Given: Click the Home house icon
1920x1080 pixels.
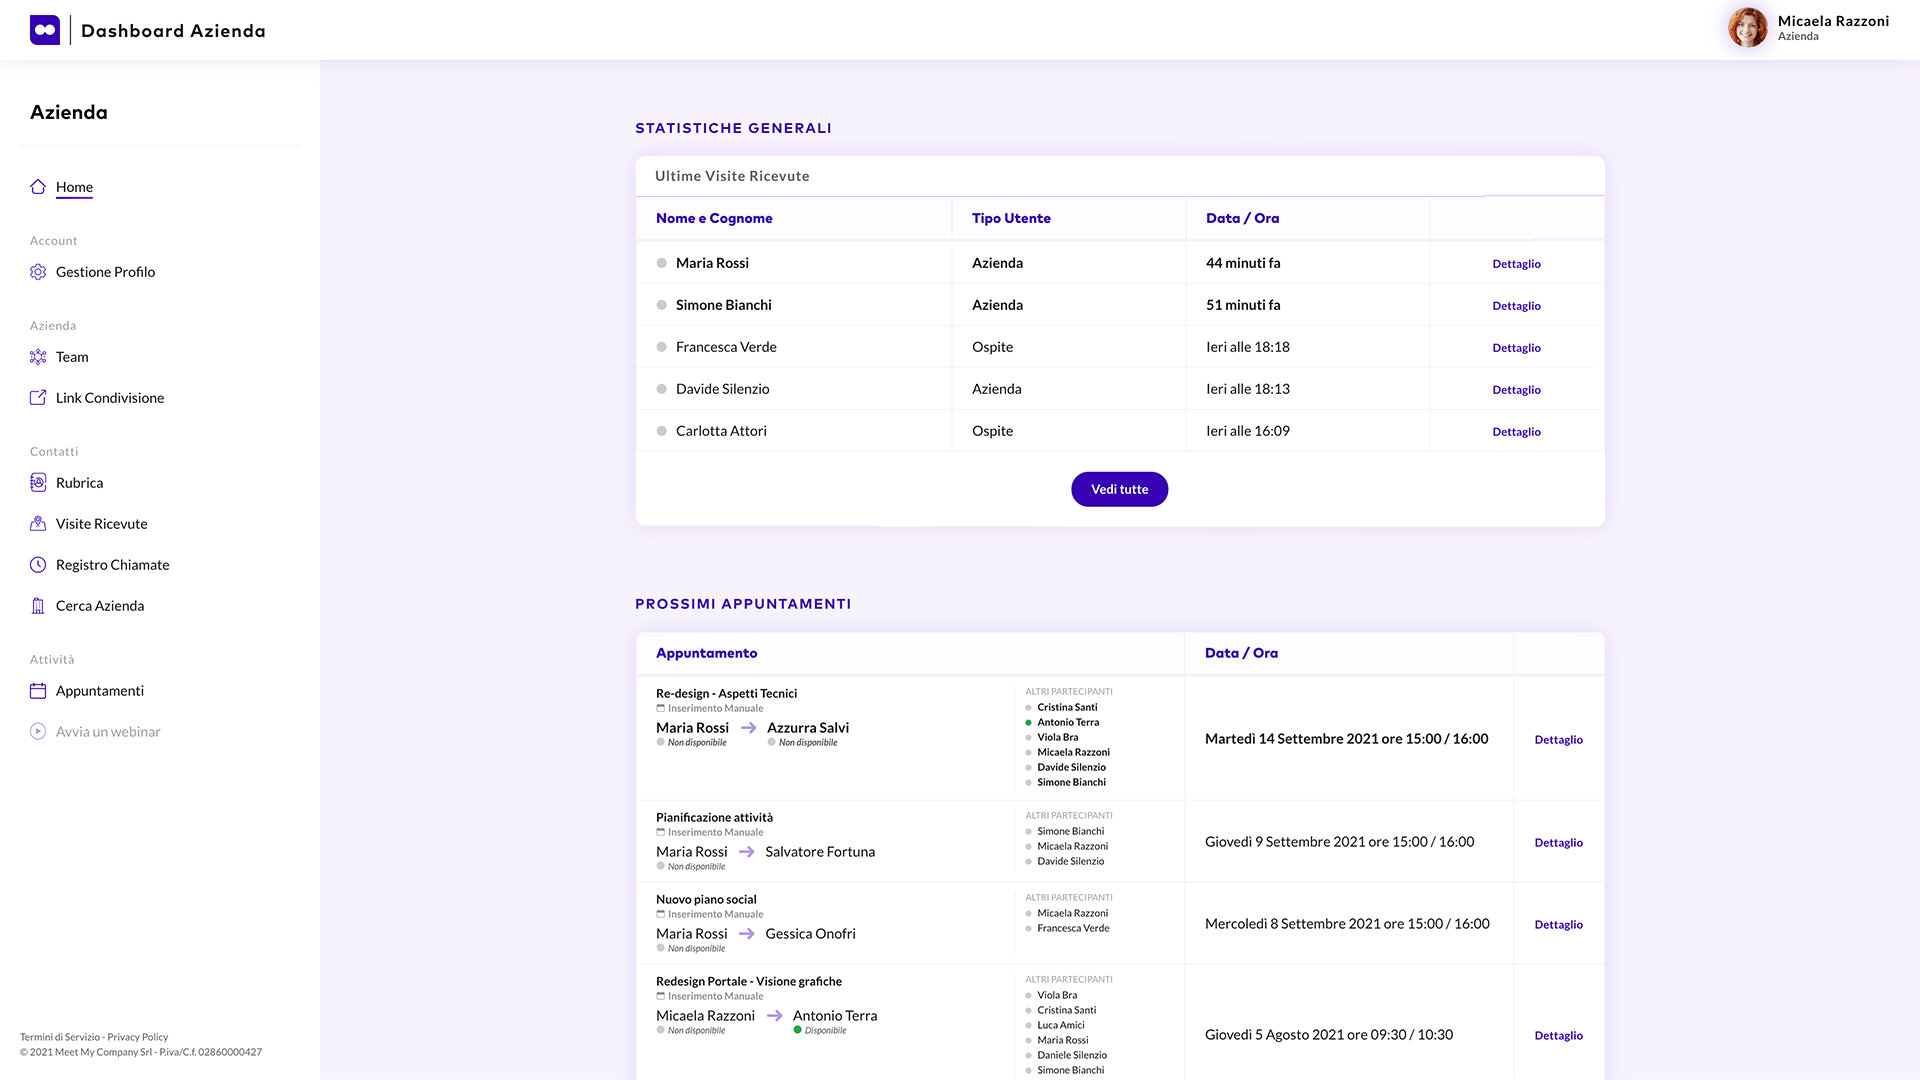Looking at the screenshot, I should tap(38, 187).
